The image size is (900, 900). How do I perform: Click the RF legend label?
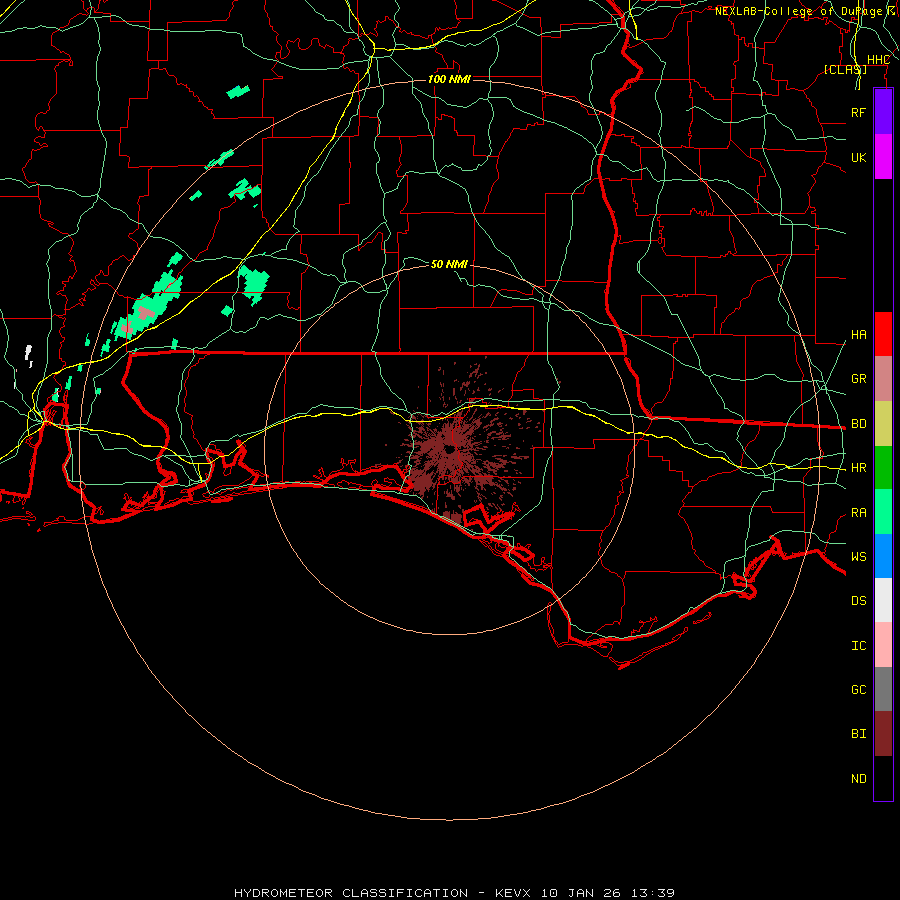click(858, 112)
